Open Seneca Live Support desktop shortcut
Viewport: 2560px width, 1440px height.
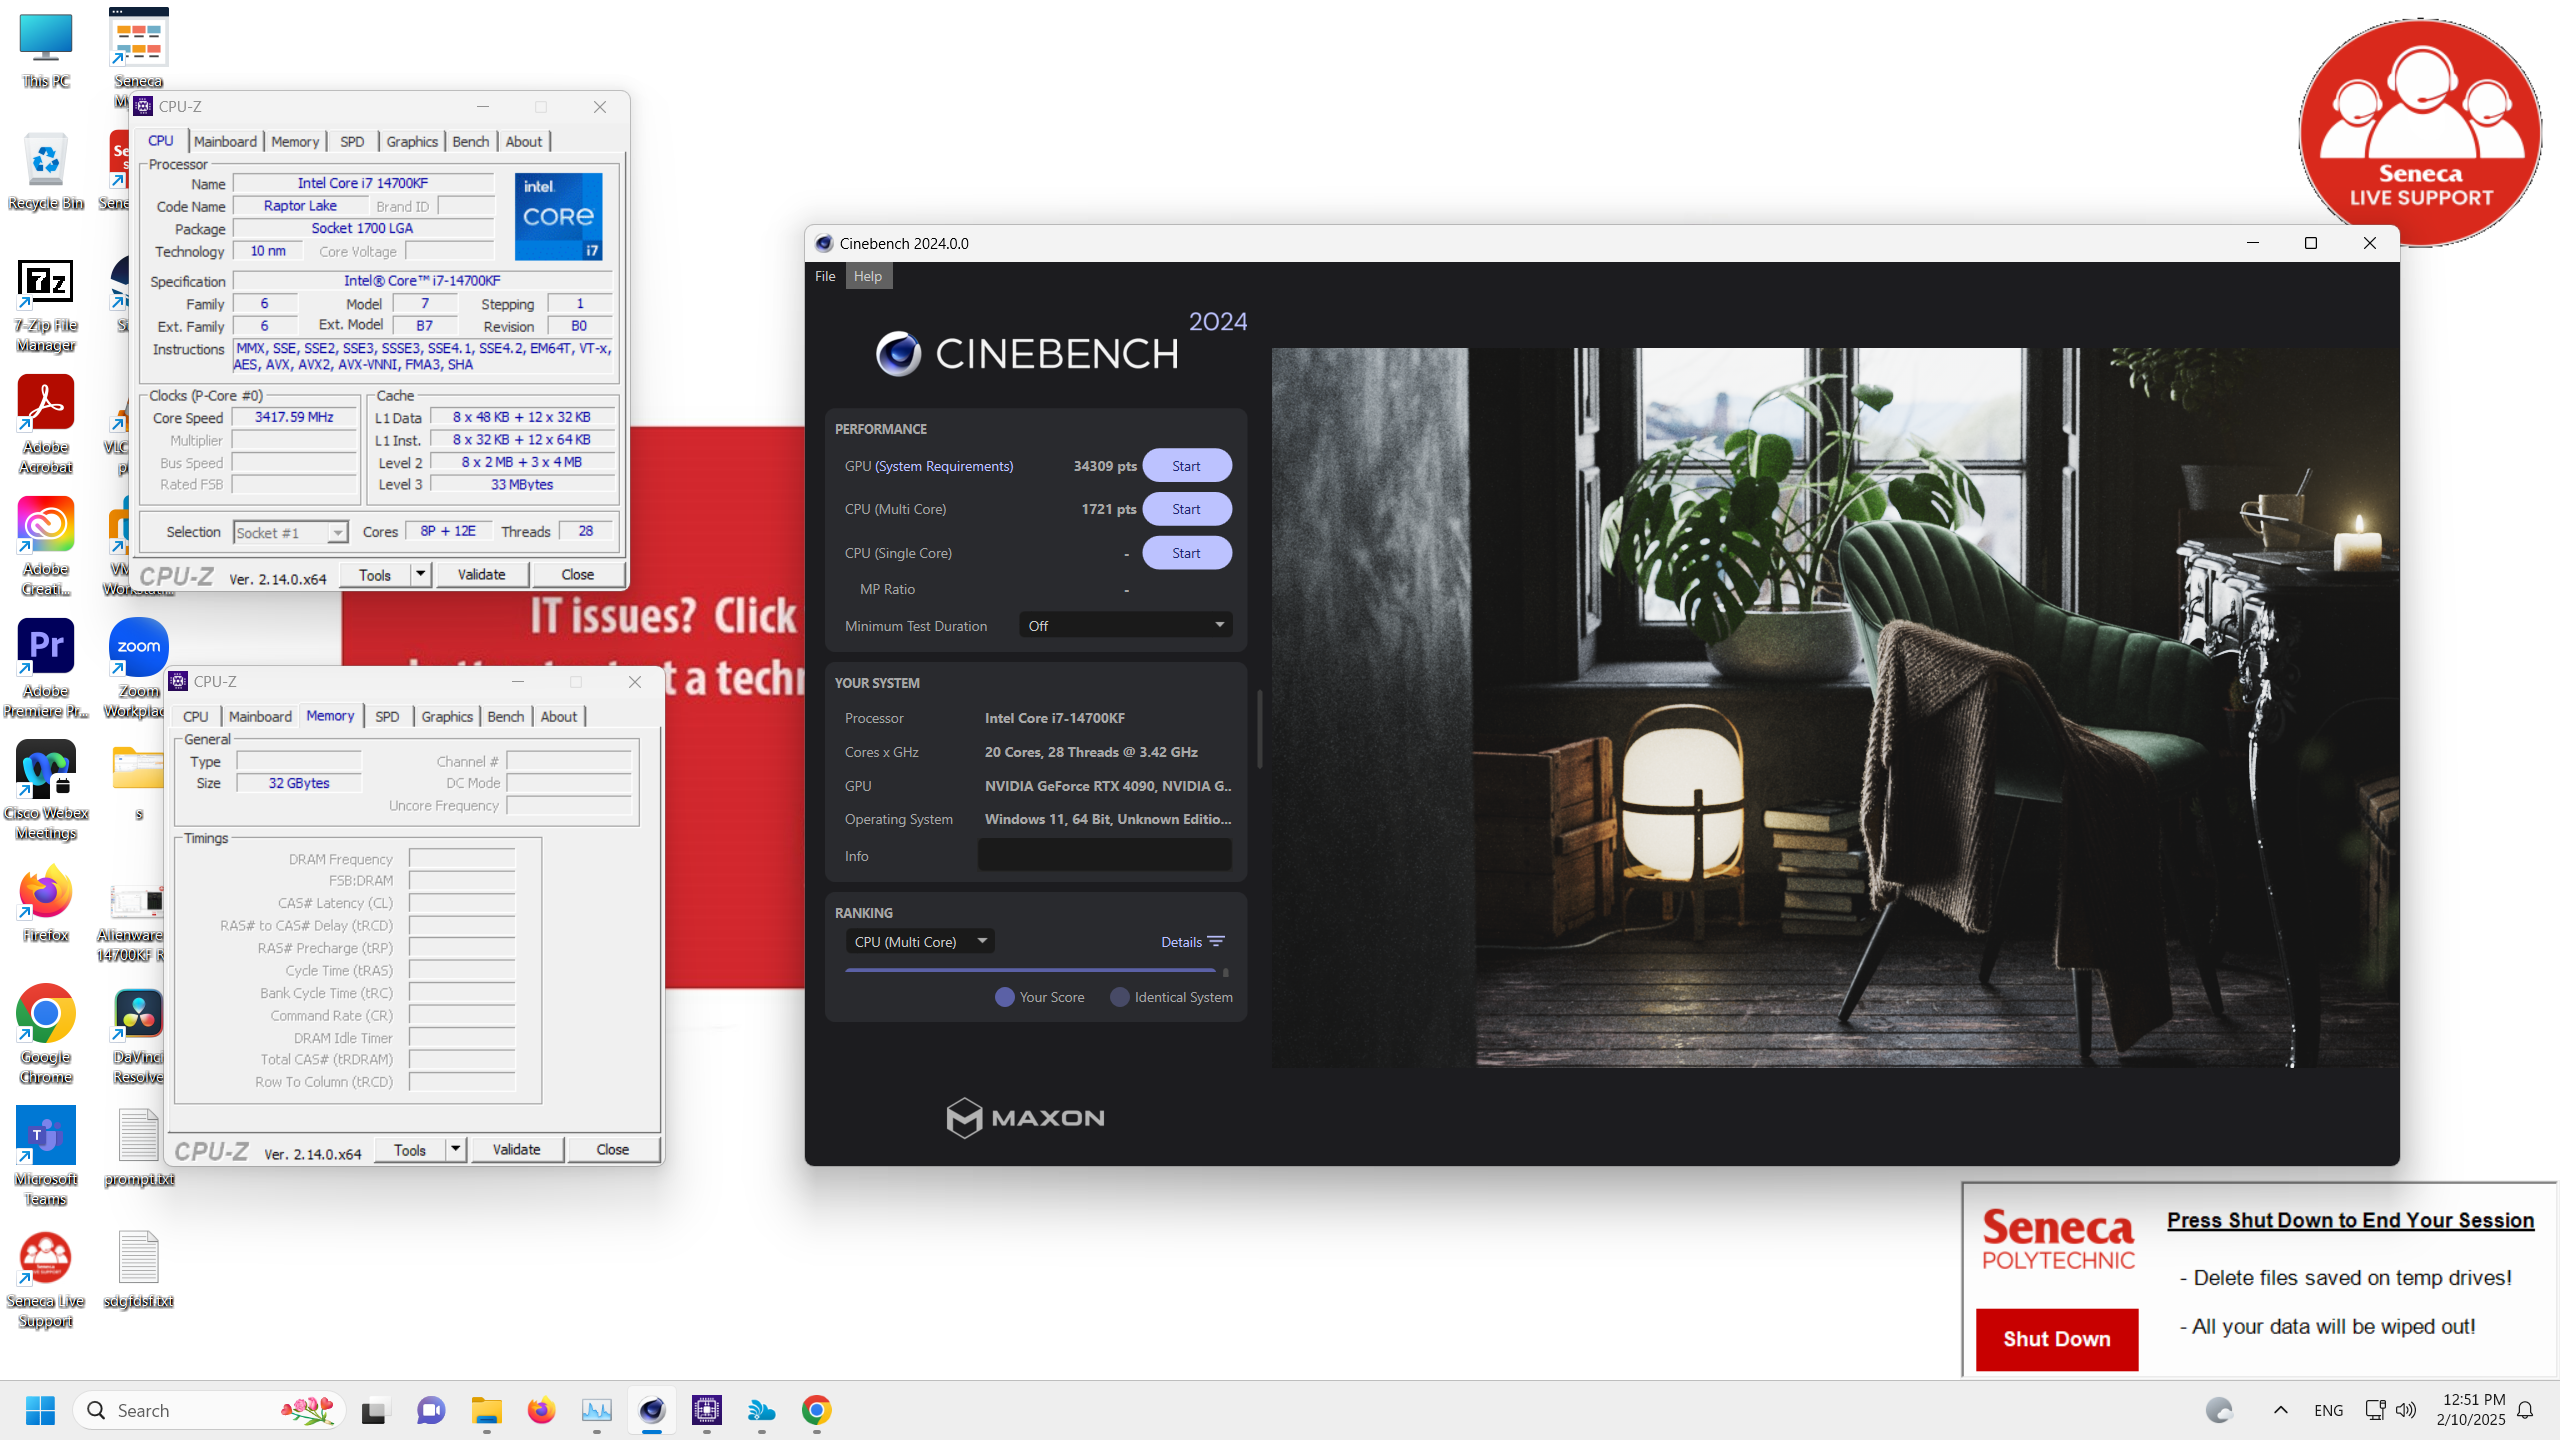(x=46, y=1280)
